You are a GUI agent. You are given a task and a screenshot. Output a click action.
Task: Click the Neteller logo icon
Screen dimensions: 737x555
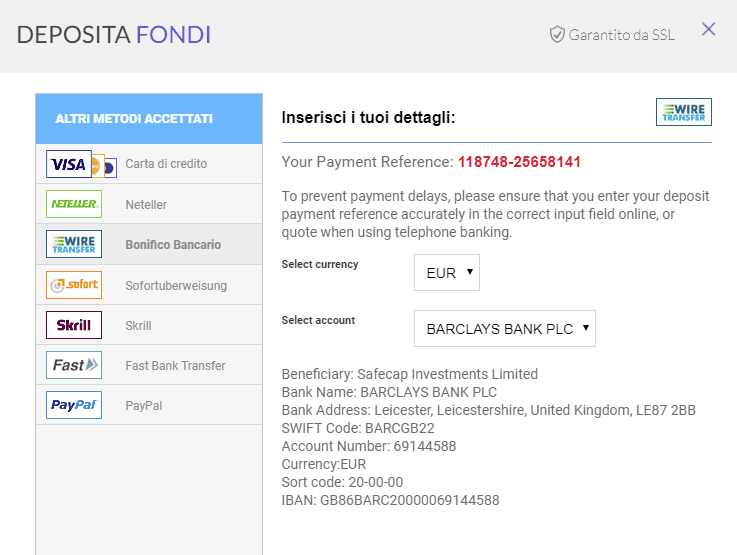tap(74, 204)
